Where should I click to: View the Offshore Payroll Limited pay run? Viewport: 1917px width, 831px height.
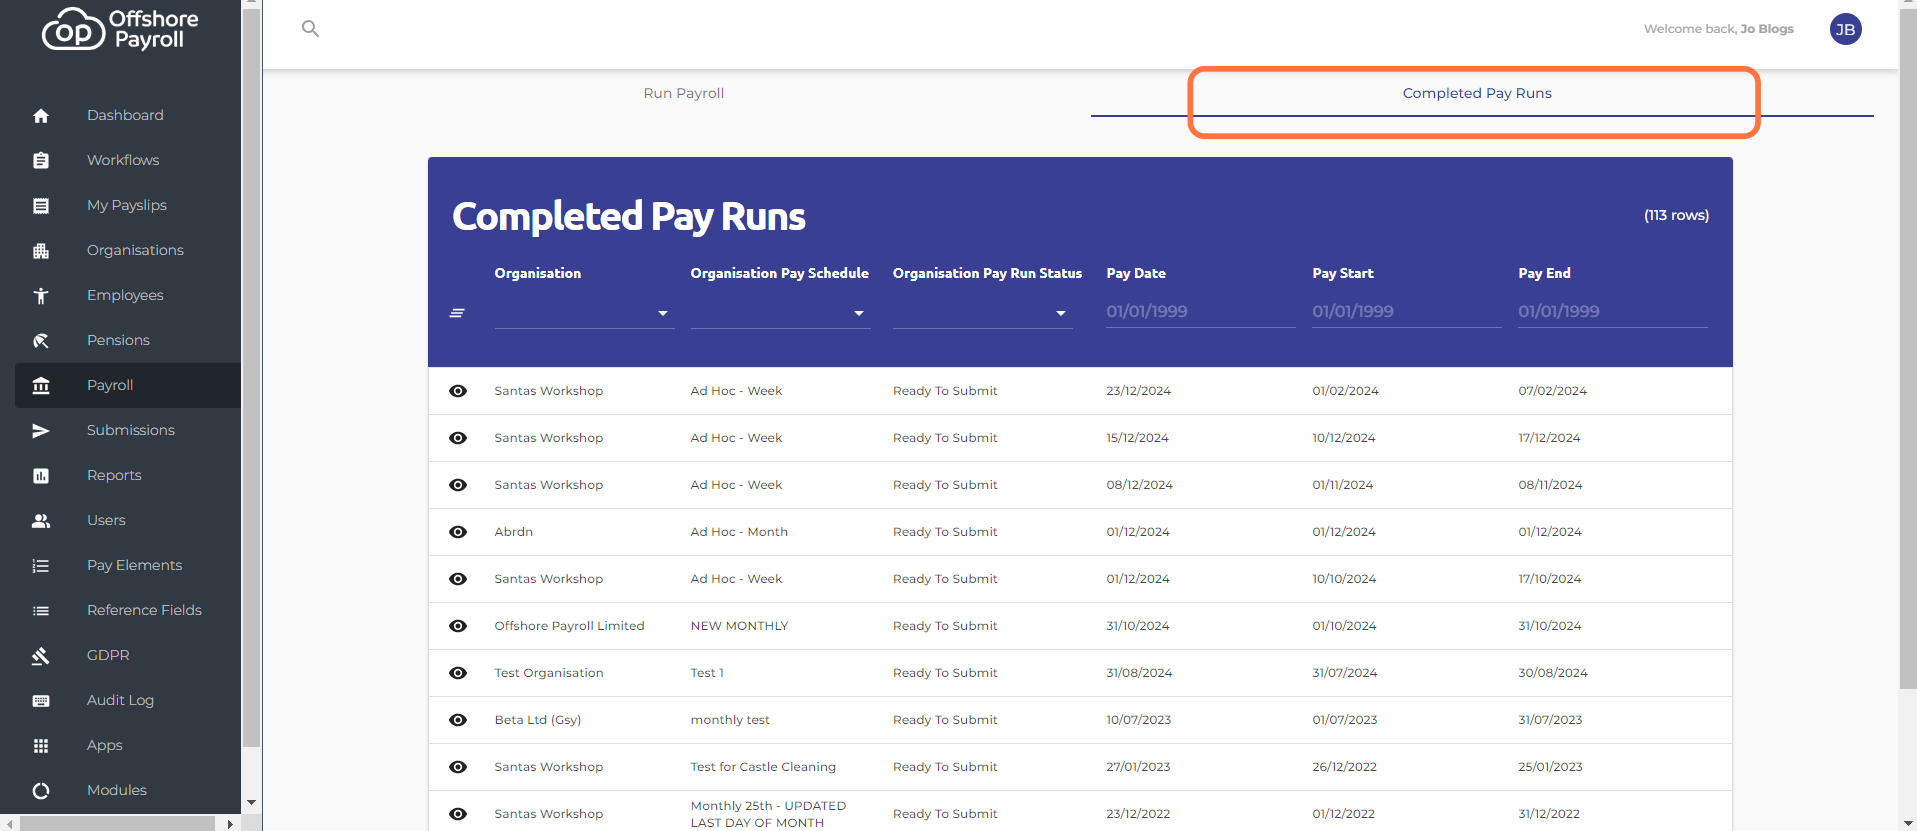tap(458, 626)
